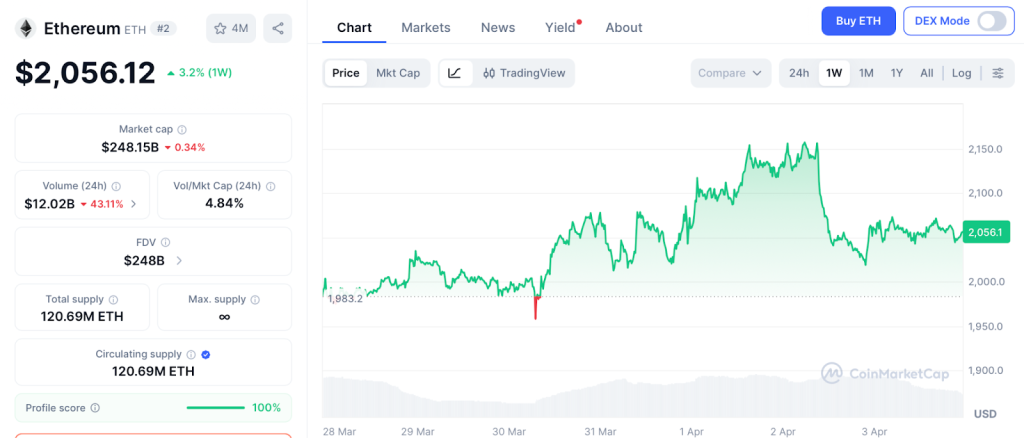Open chart settings sliders icon
The height and width of the screenshot is (438, 1024).
pyautogui.click(x=997, y=73)
